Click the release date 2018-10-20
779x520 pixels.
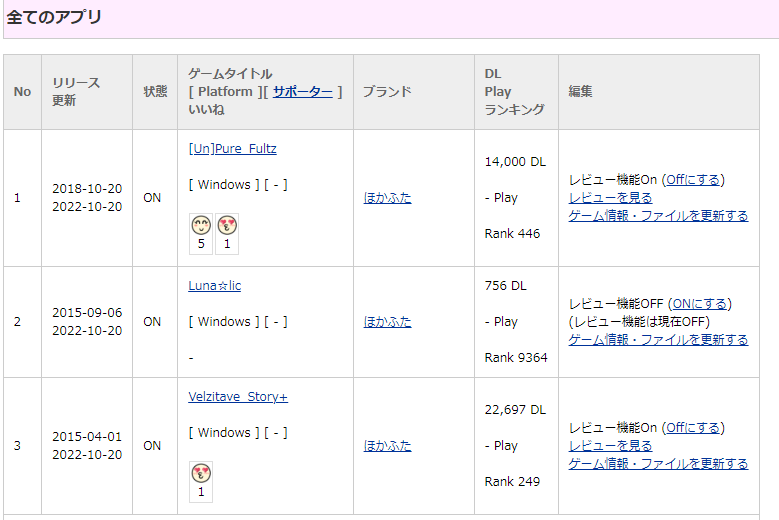tap(87, 189)
